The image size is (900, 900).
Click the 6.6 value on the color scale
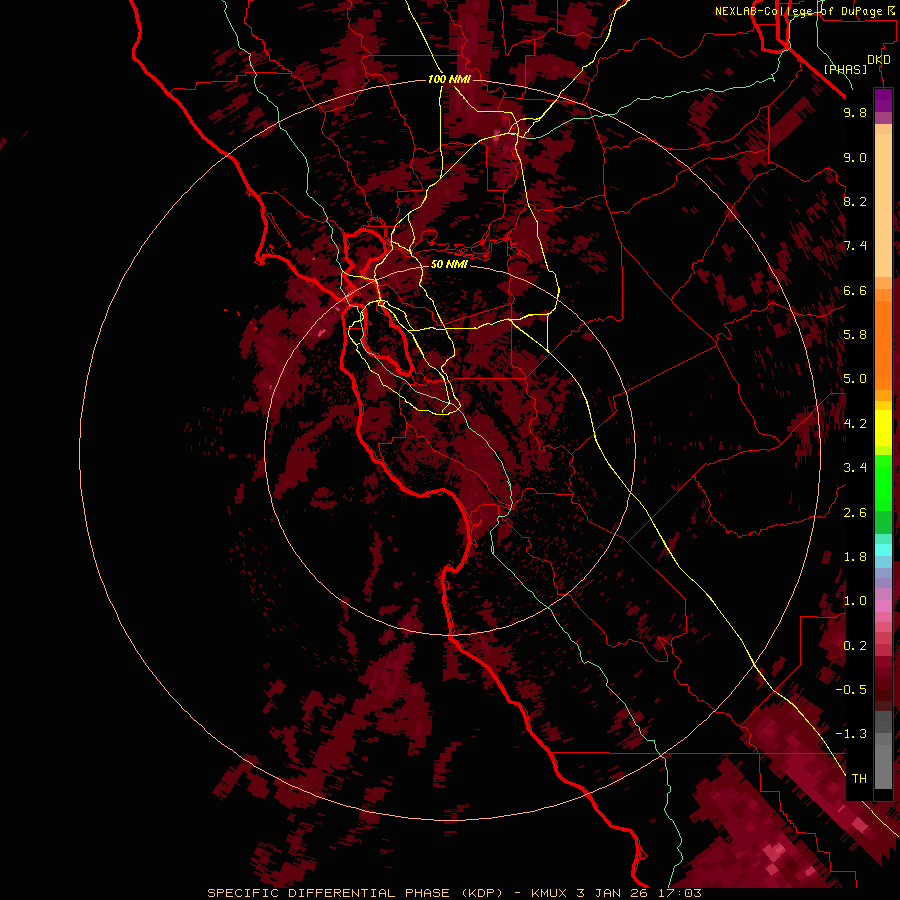click(855, 290)
